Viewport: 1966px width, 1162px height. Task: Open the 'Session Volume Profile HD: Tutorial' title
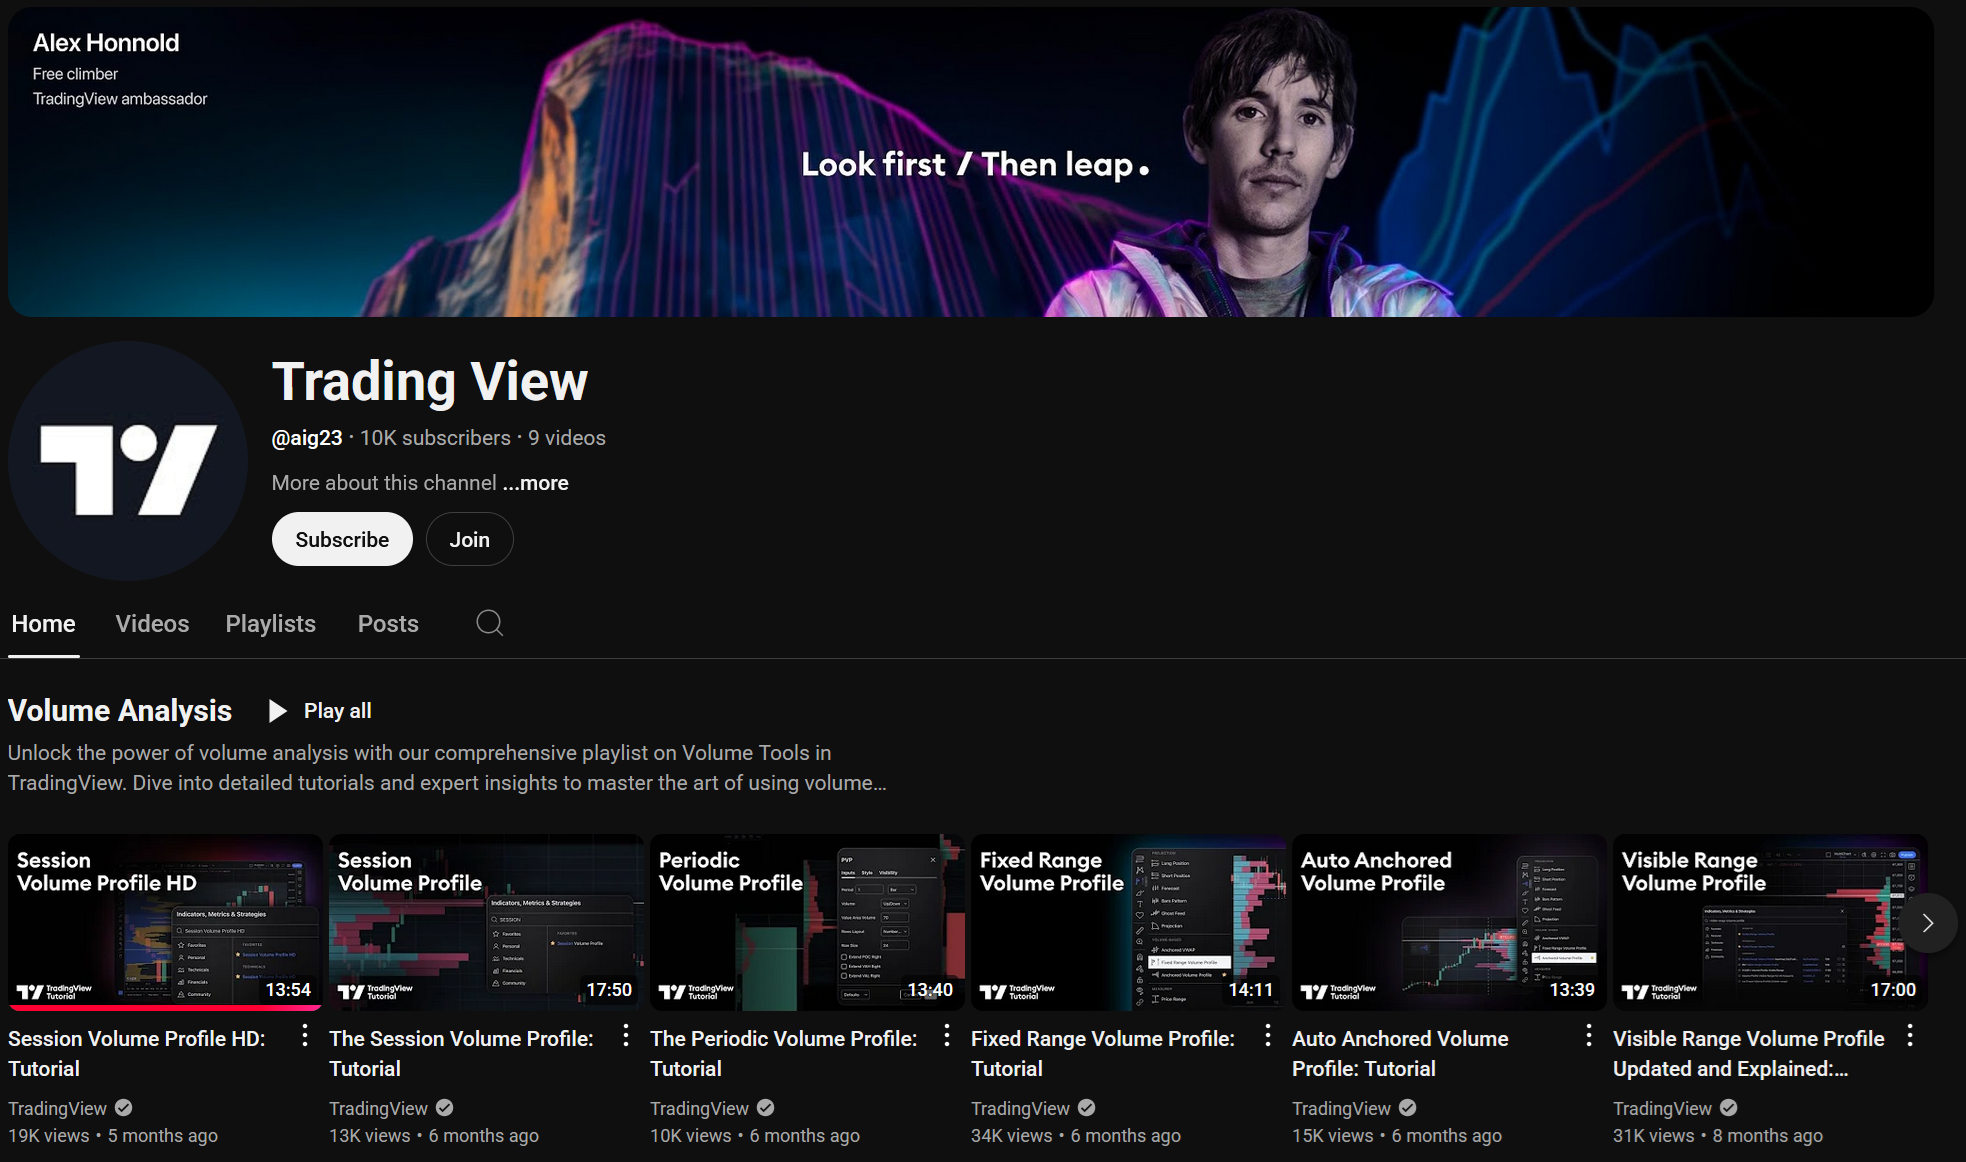coord(137,1053)
